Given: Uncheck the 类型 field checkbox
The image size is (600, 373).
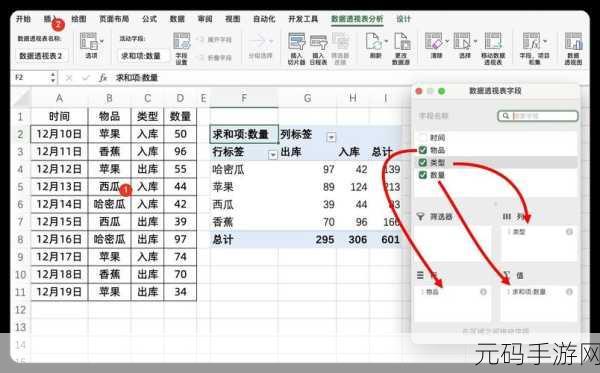Looking at the screenshot, I should (423, 163).
